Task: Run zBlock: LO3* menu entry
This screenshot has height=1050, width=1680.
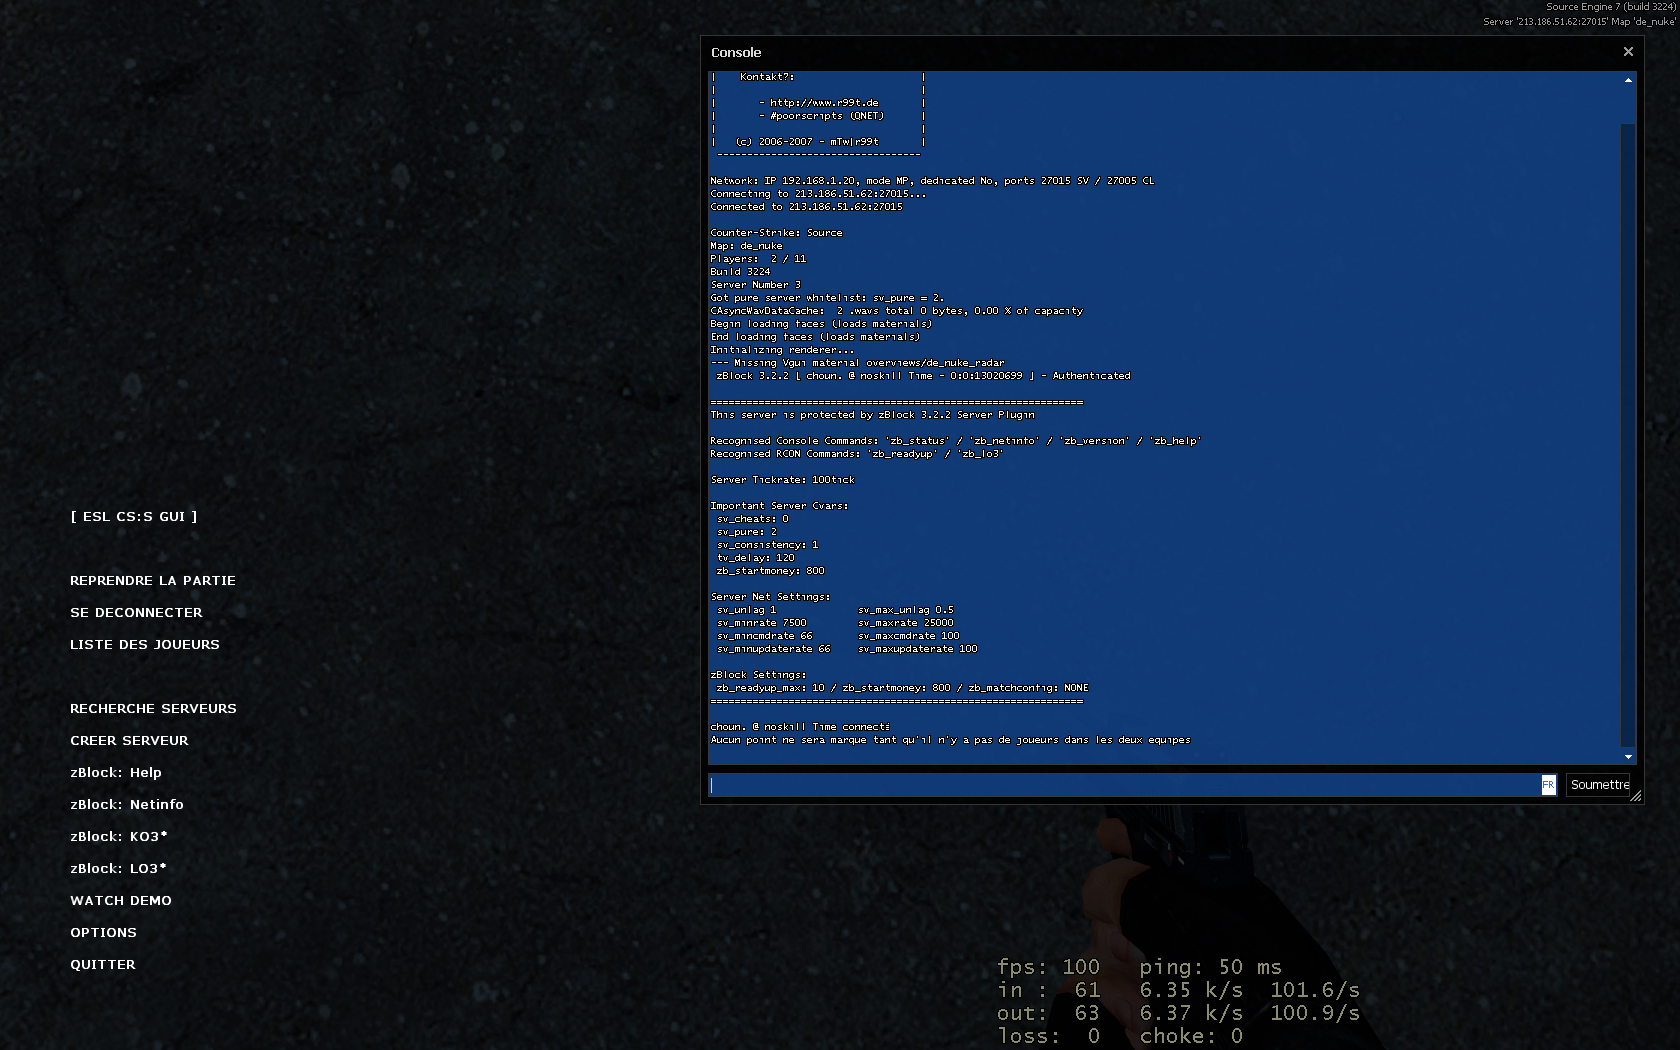Action: (x=119, y=869)
